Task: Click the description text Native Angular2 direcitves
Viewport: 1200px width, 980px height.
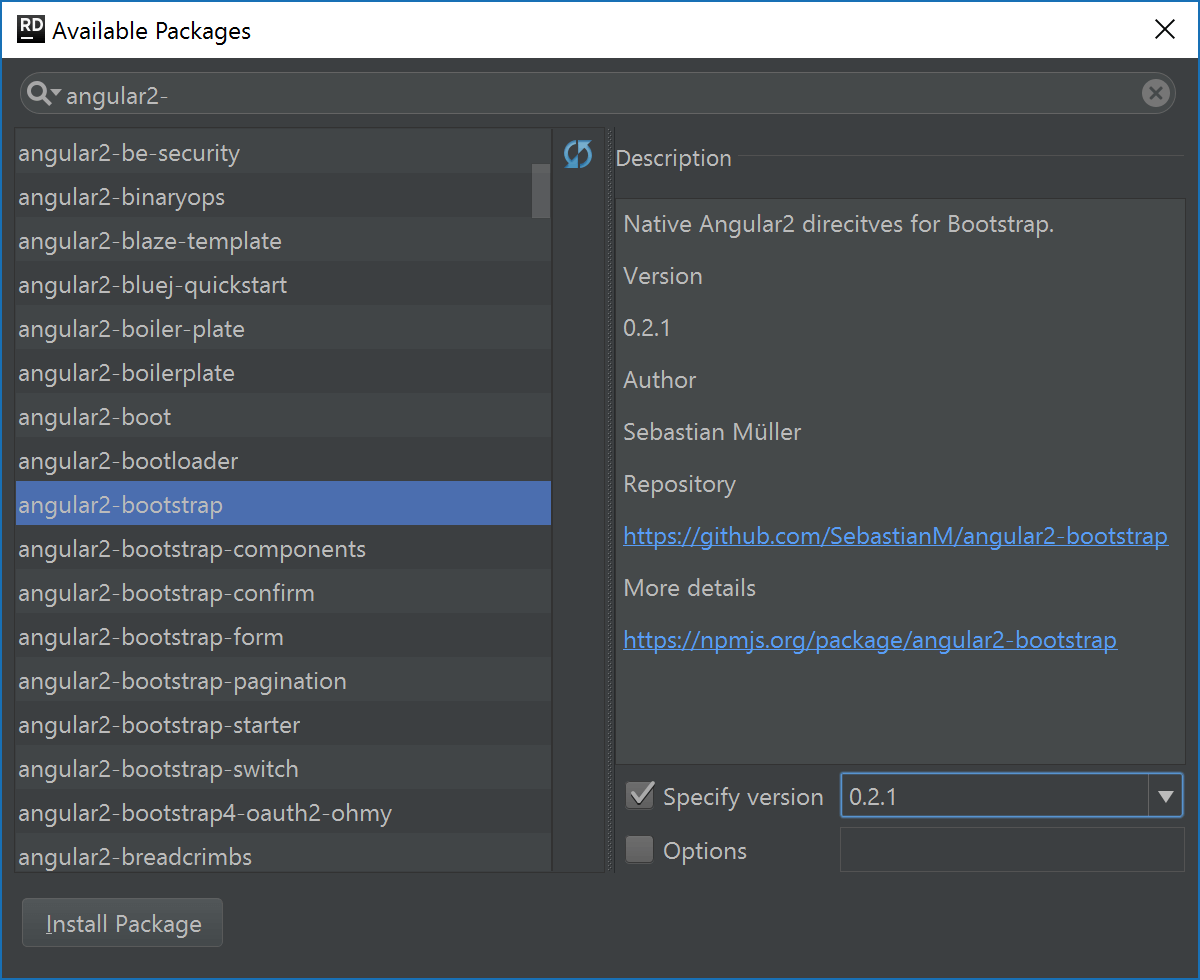Action: pos(839,224)
